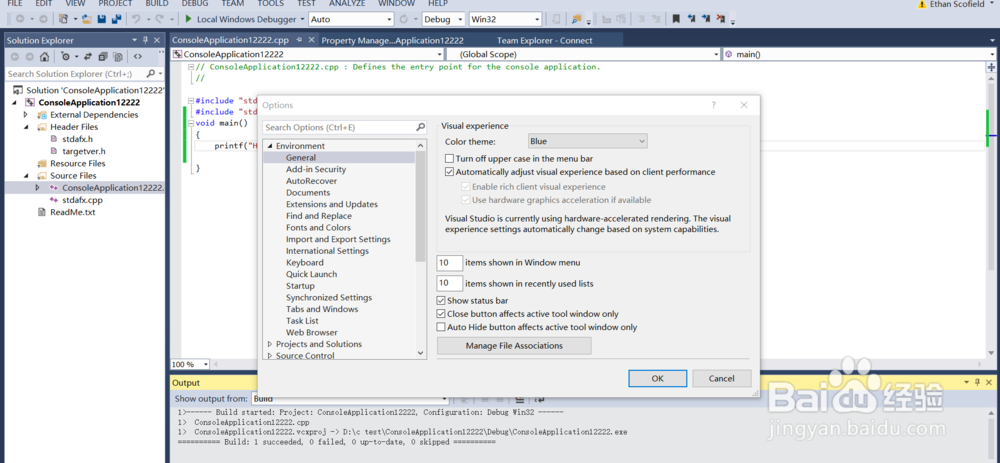This screenshot has width=1000, height=463.
Task: Expand External Dependencies in Solution Explorer
Action: point(26,115)
